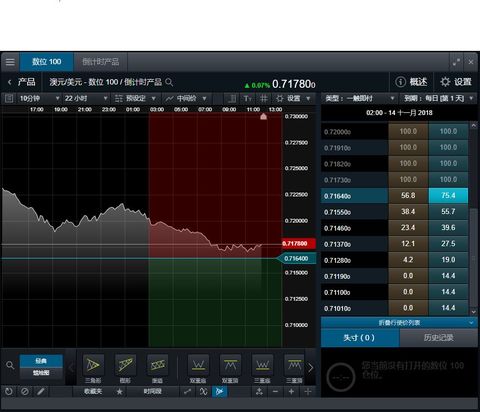
Task: Click the strike list vertical scrollbar
Action: click(x=473, y=257)
